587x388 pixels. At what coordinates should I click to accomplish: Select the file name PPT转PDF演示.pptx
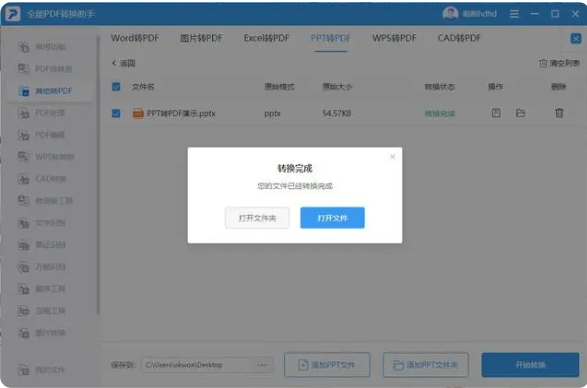click(181, 113)
